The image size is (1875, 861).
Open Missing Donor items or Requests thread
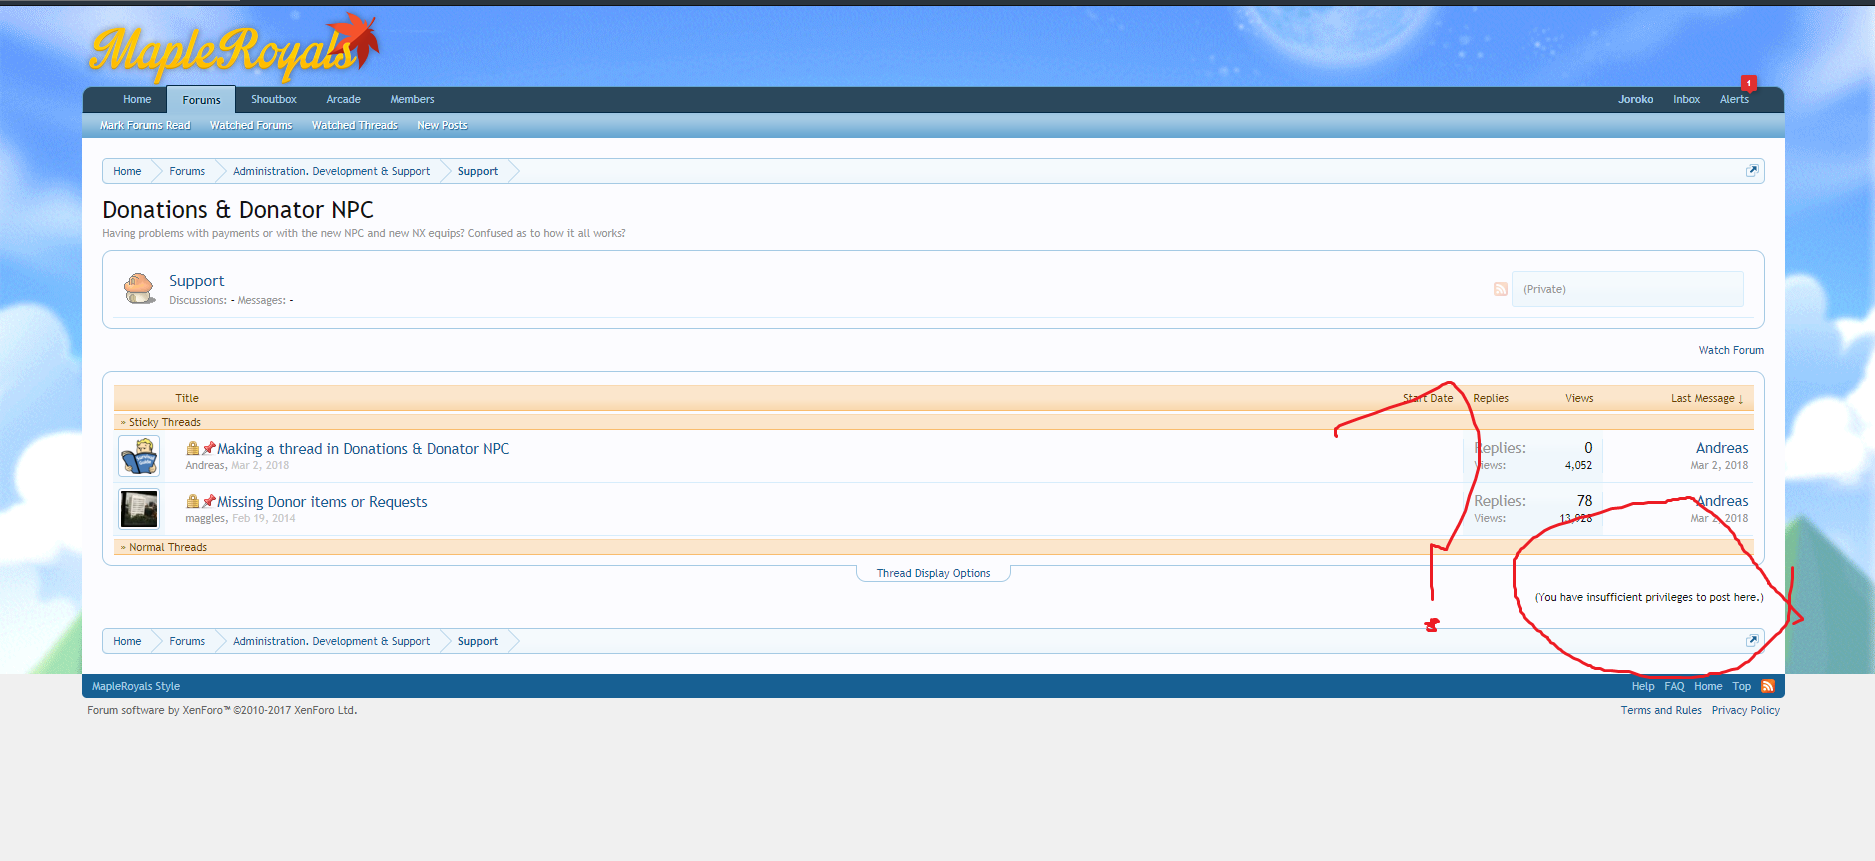coord(322,502)
